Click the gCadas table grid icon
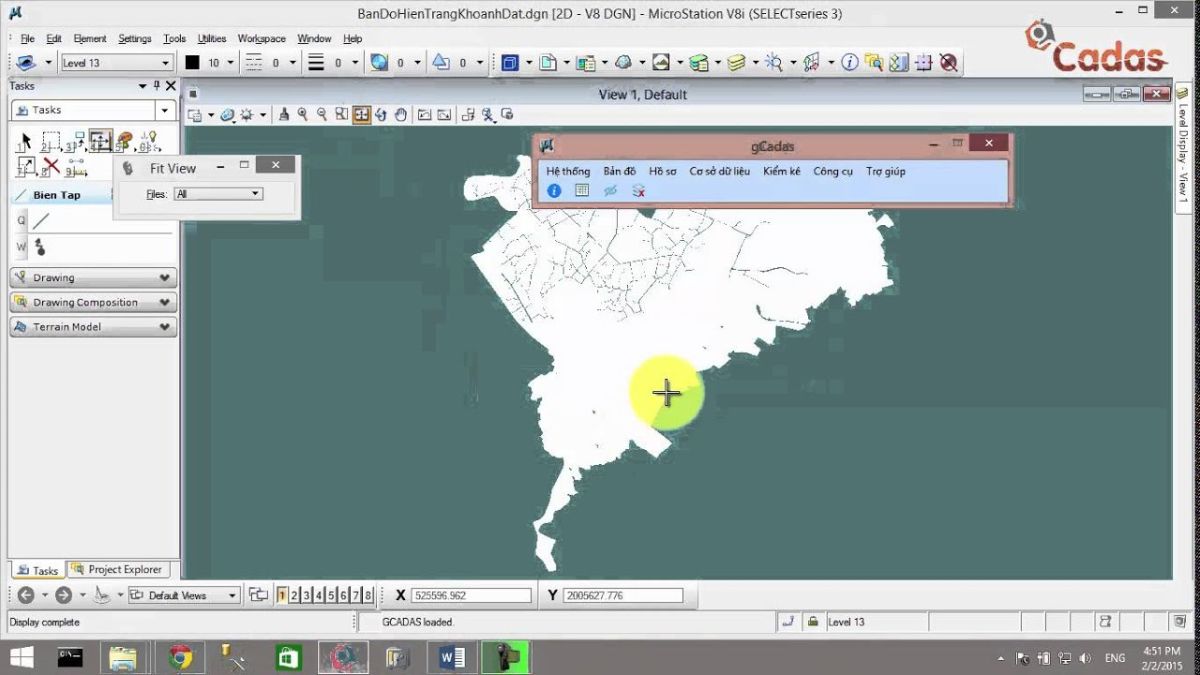The image size is (1200, 675). 582,190
